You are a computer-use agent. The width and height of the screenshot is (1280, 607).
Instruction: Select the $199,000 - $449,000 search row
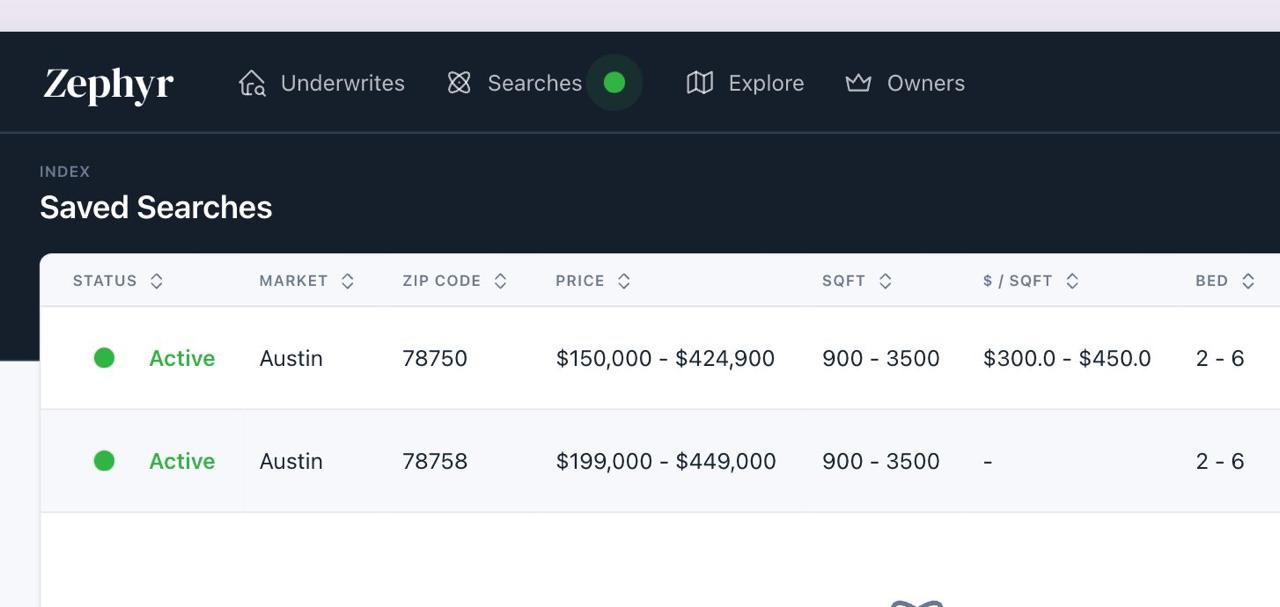[665, 461]
